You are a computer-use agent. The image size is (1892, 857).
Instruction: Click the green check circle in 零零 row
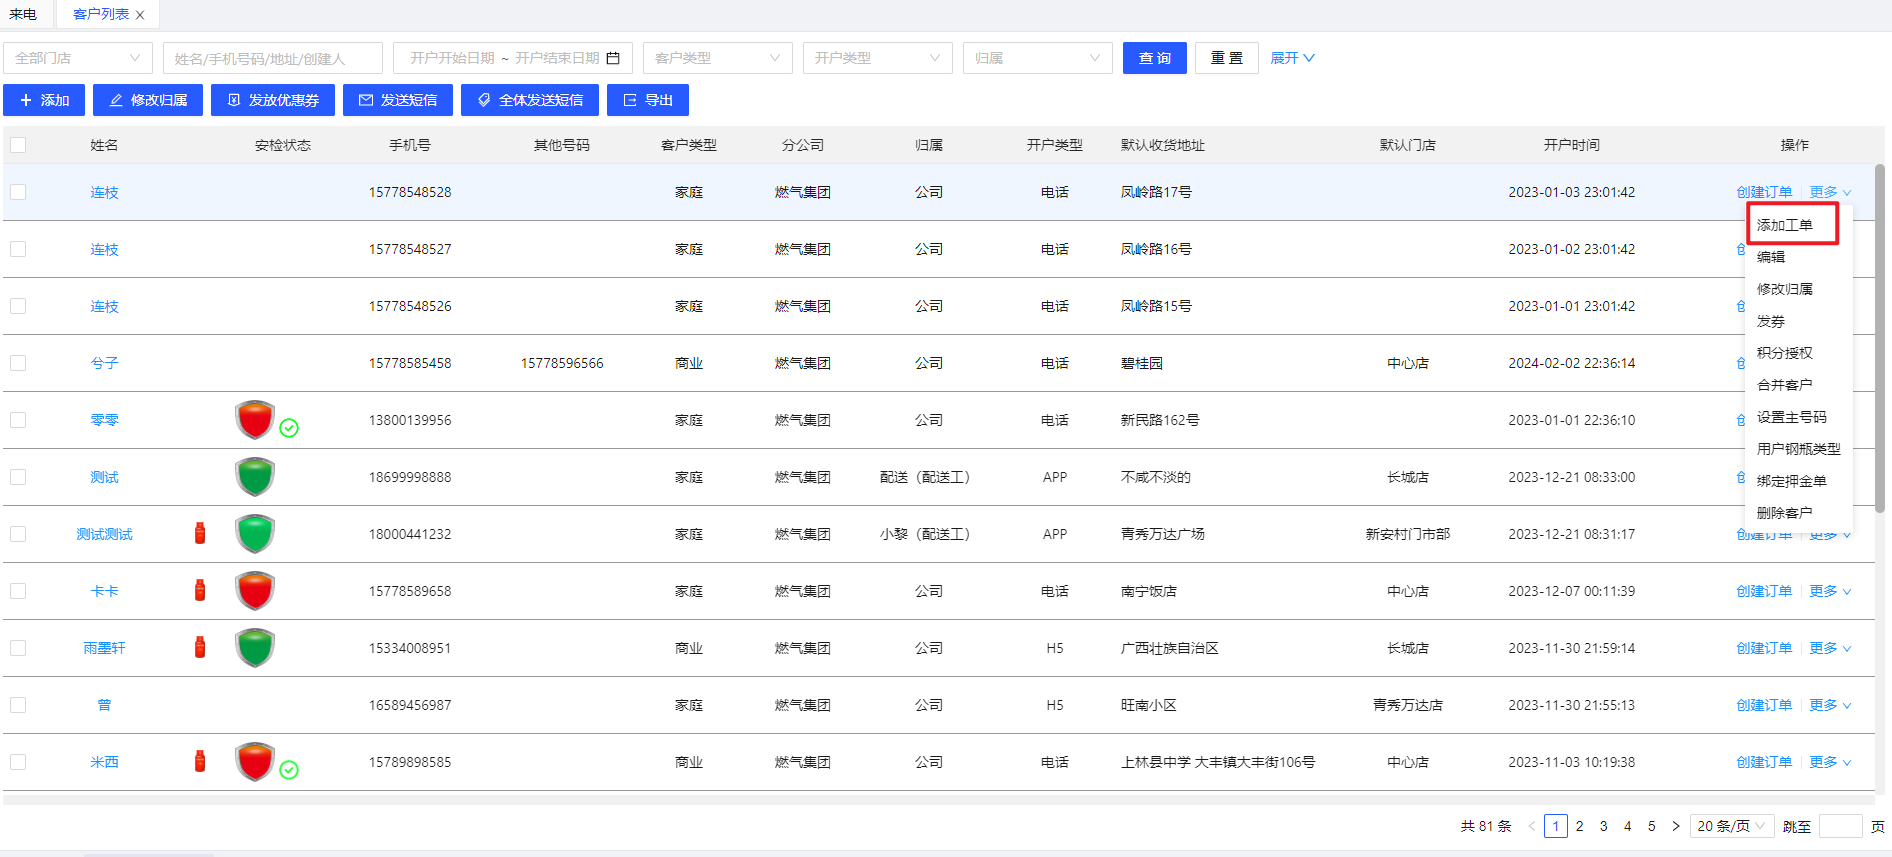pos(289,428)
